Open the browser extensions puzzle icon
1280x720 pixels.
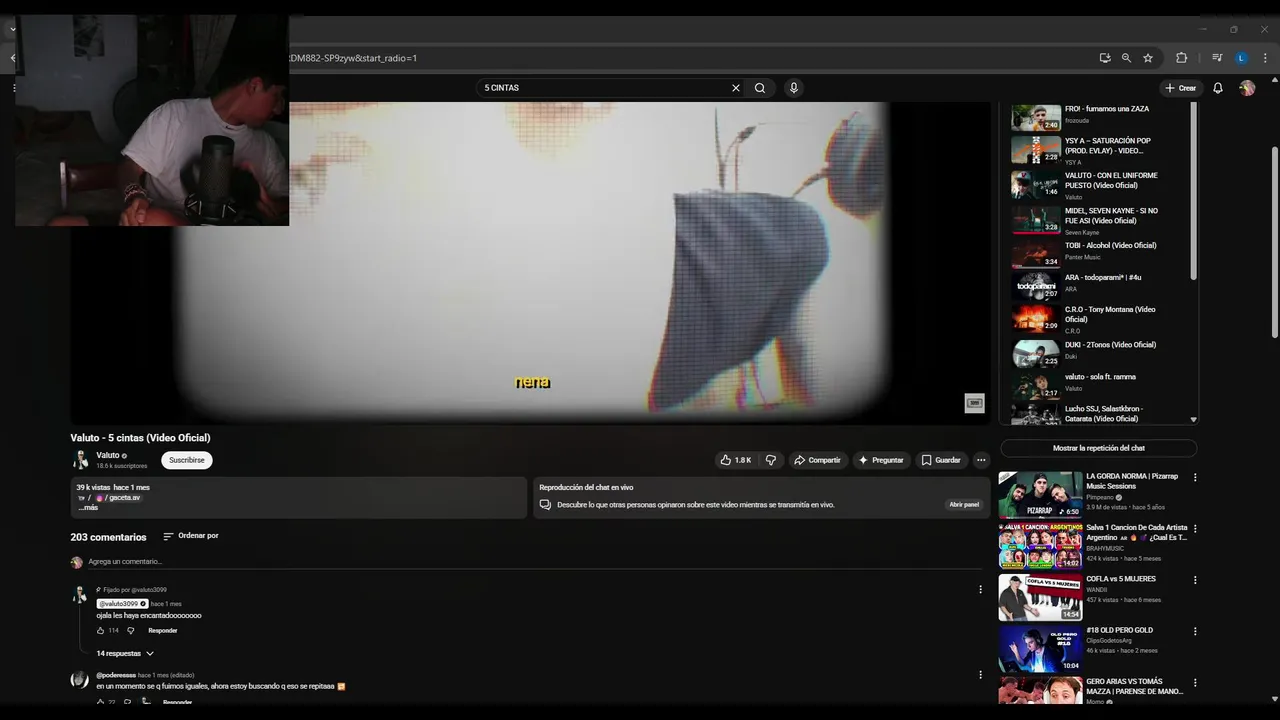tap(1181, 58)
